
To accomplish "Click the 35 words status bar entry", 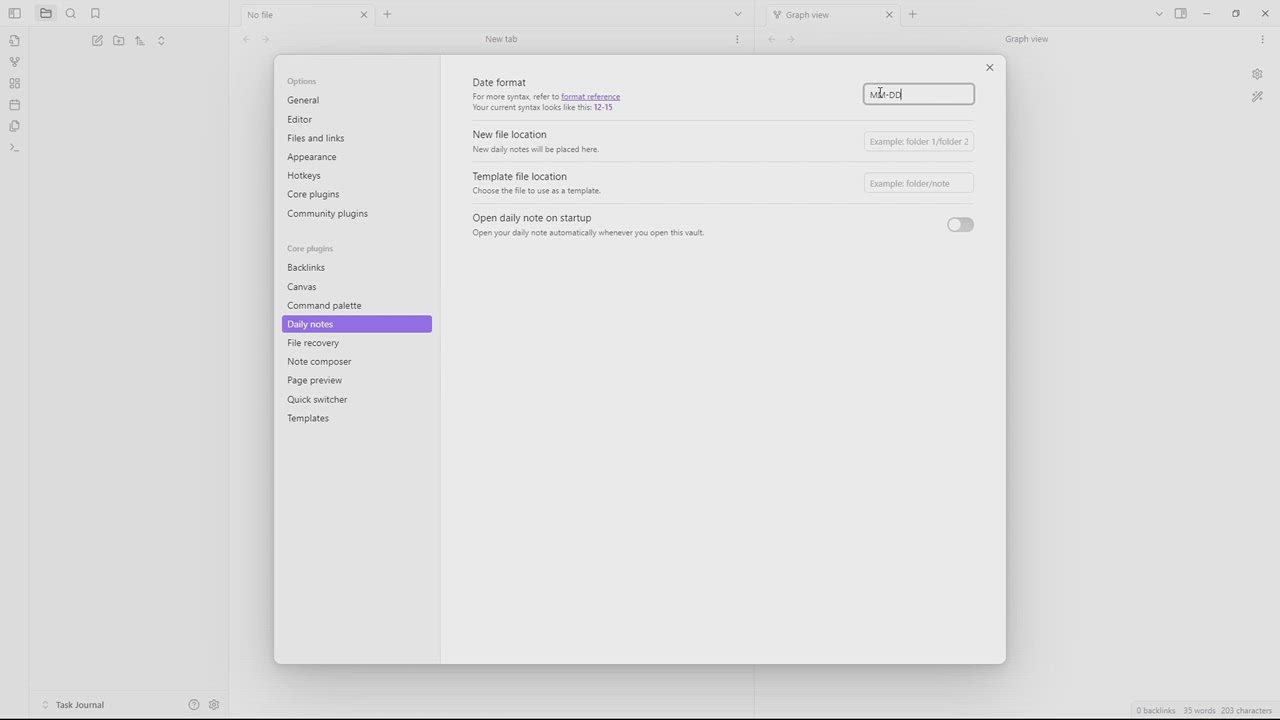I will click(1199, 711).
